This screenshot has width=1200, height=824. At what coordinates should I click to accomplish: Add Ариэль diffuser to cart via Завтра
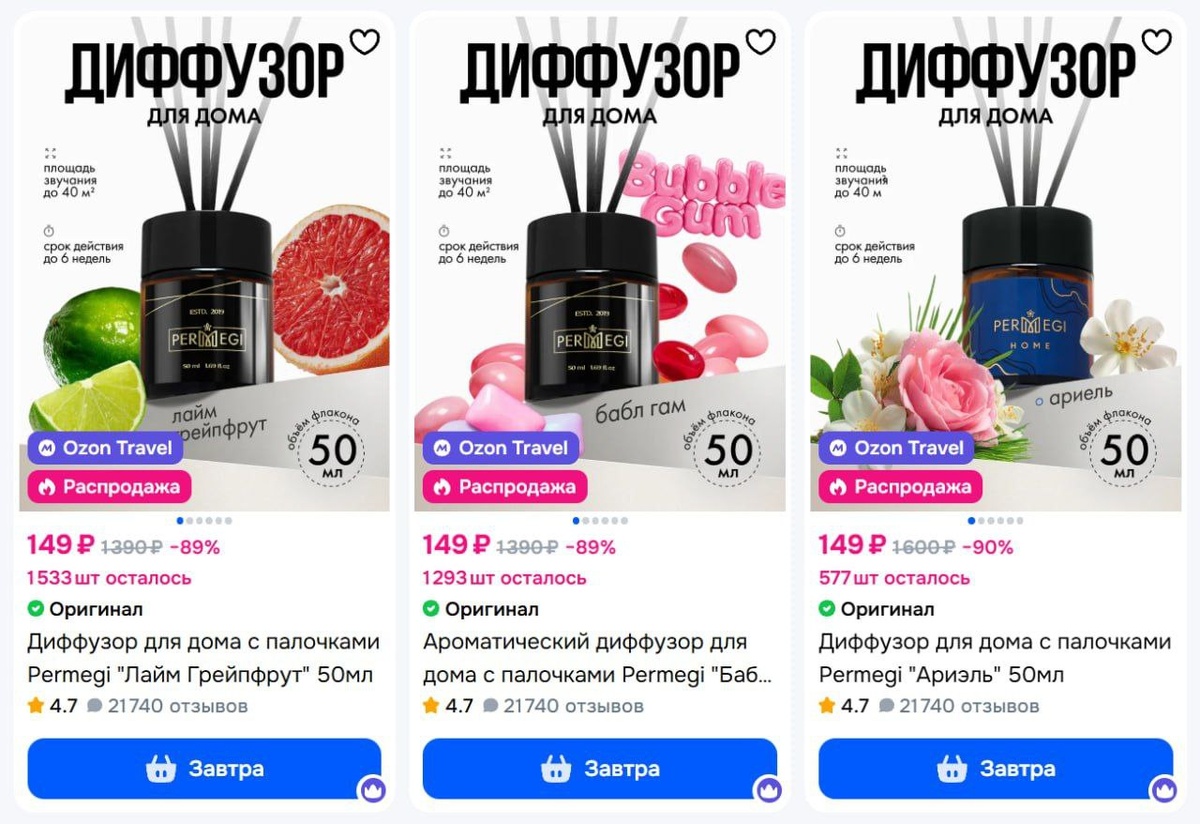click(x=996, y=769)
